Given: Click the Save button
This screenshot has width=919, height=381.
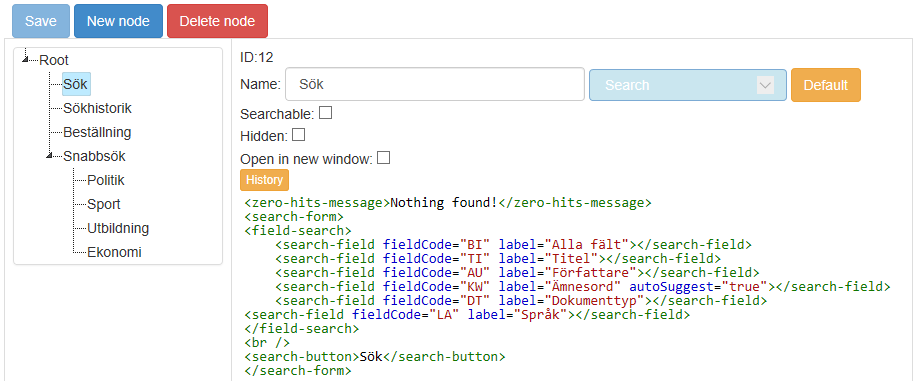Looking at the screenshot, I should (x=40, y=21).
